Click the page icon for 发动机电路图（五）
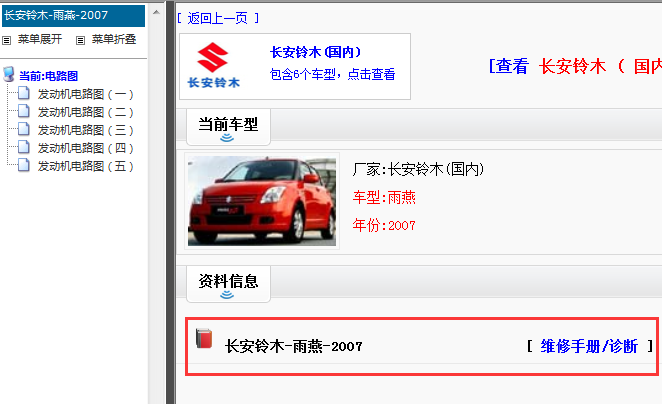Viewport: 662px width, 404px height. point(24,166)
